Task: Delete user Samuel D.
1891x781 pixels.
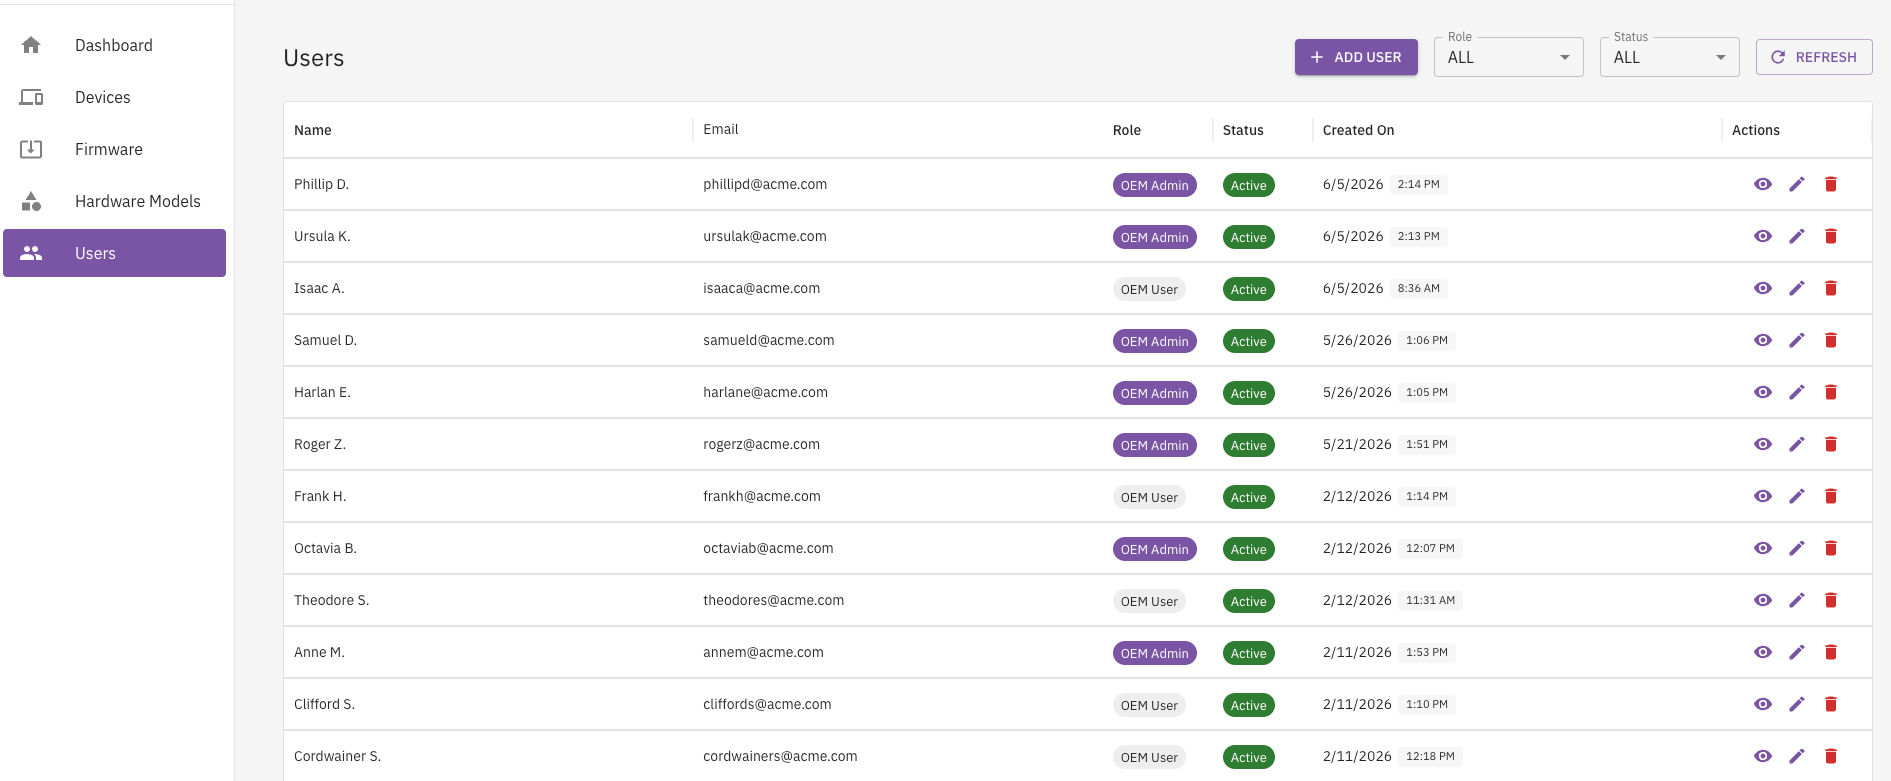Action: click(1831, 340)
